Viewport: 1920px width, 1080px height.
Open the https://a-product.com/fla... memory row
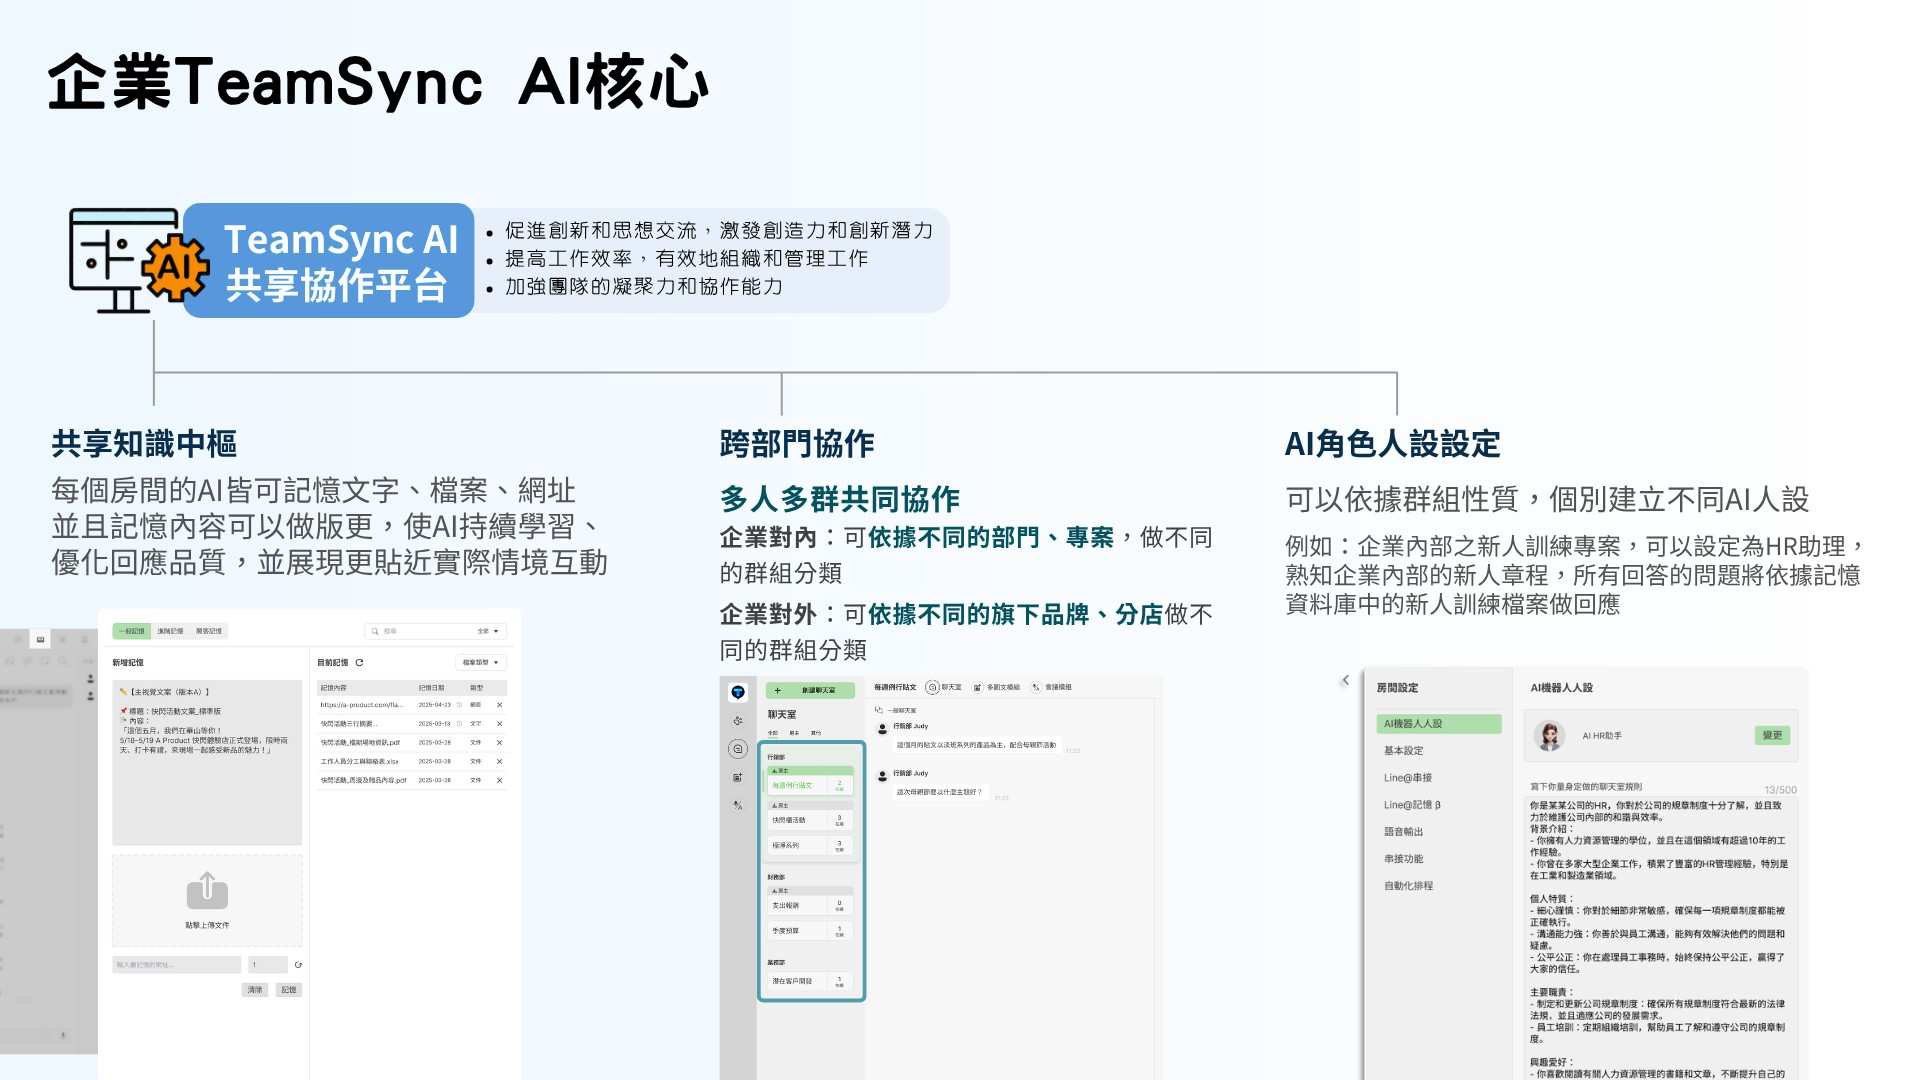[x=412, y=705]
